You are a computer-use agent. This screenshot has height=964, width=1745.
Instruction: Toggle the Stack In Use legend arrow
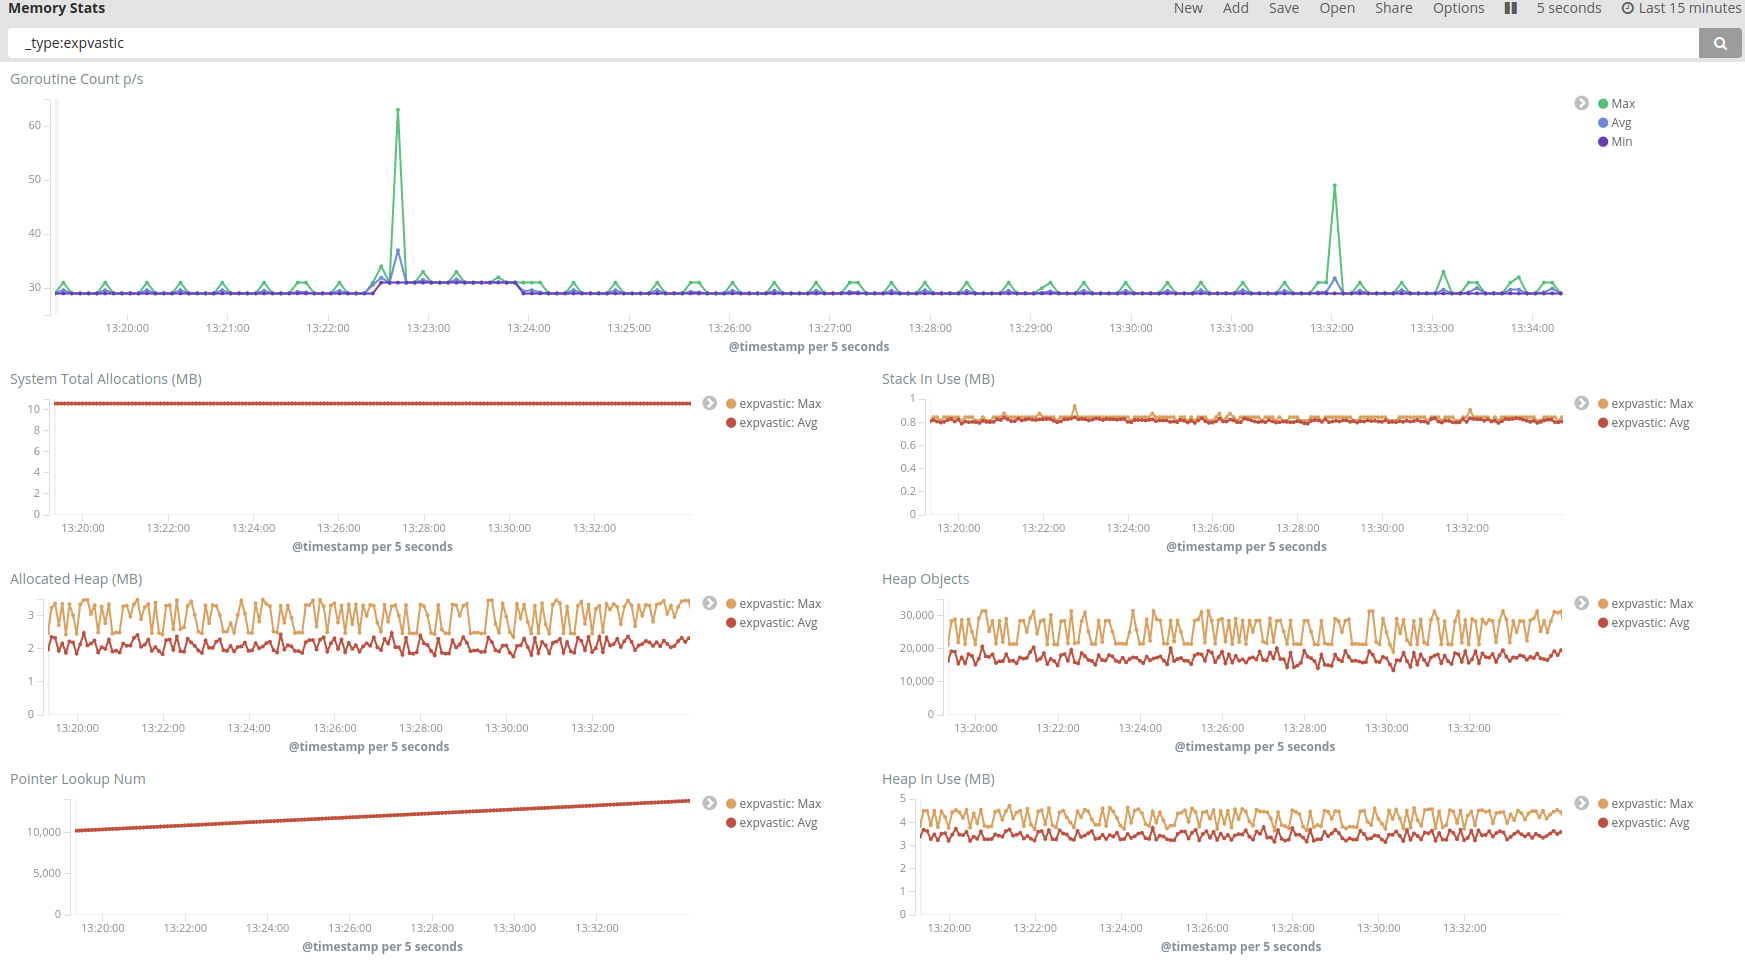click(x=1581, y=403)
